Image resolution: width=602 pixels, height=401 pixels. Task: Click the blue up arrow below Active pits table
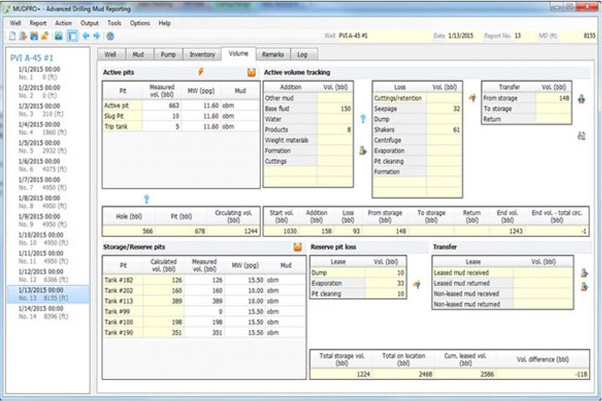146,199
